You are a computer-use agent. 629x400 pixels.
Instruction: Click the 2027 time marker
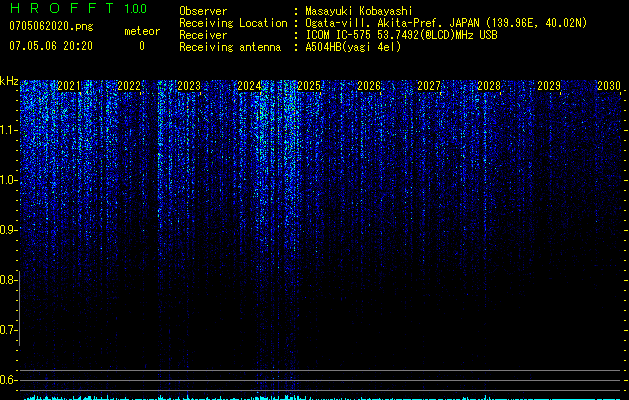[429, 86]
